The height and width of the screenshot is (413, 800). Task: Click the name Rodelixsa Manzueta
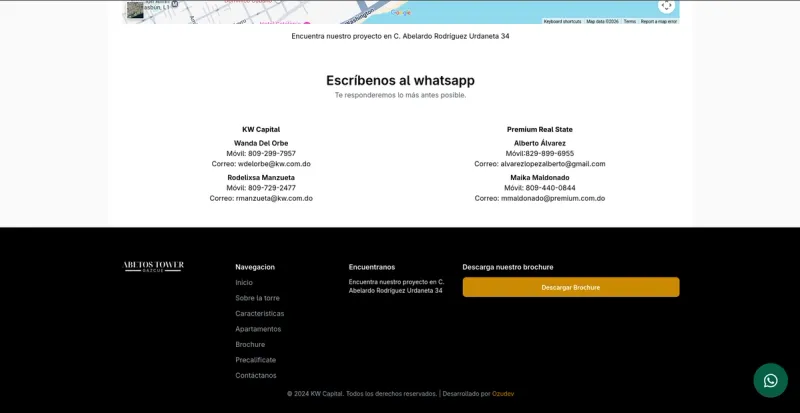point(261,177)
